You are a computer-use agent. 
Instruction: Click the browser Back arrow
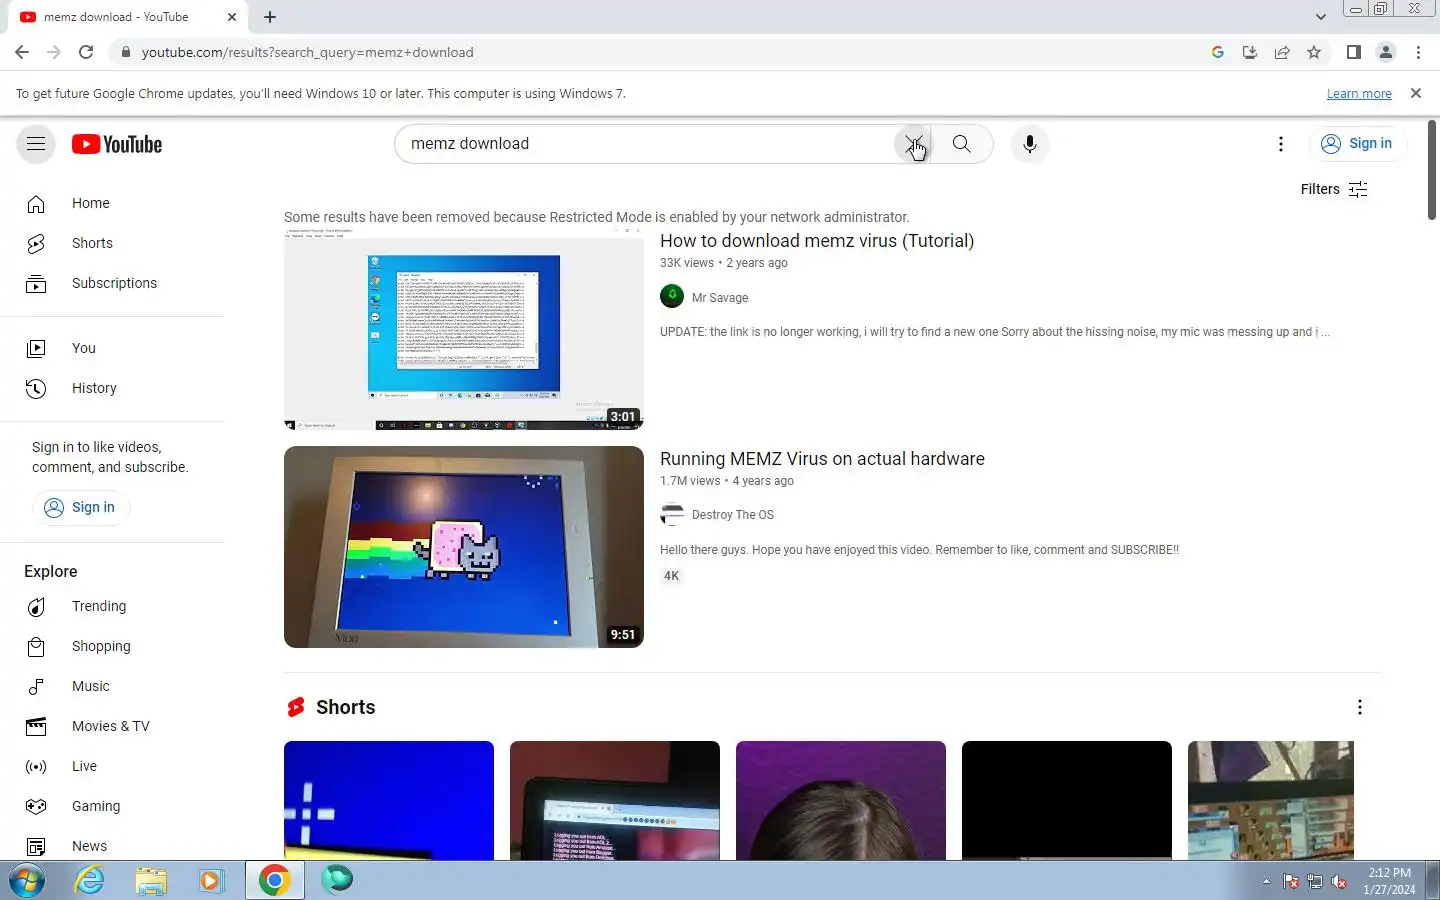click(x=22, y=52)
